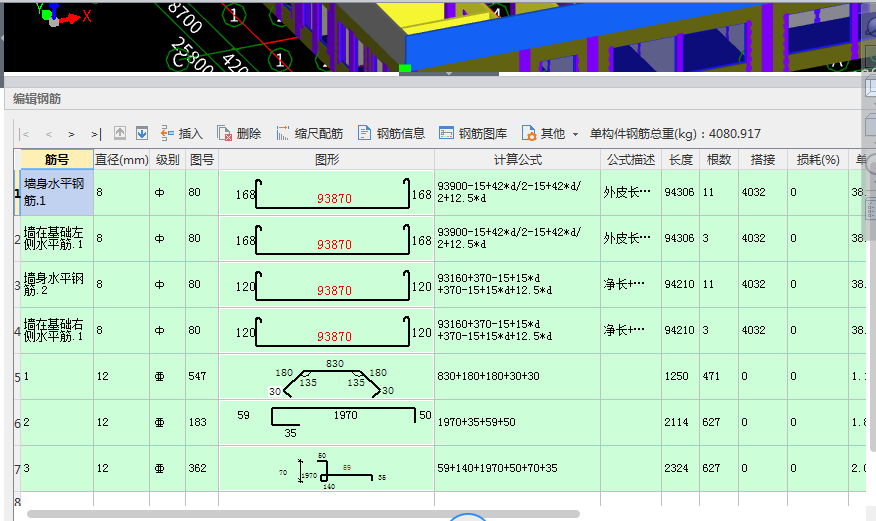Click the 计算公式 column header

(x=517, y=160)
